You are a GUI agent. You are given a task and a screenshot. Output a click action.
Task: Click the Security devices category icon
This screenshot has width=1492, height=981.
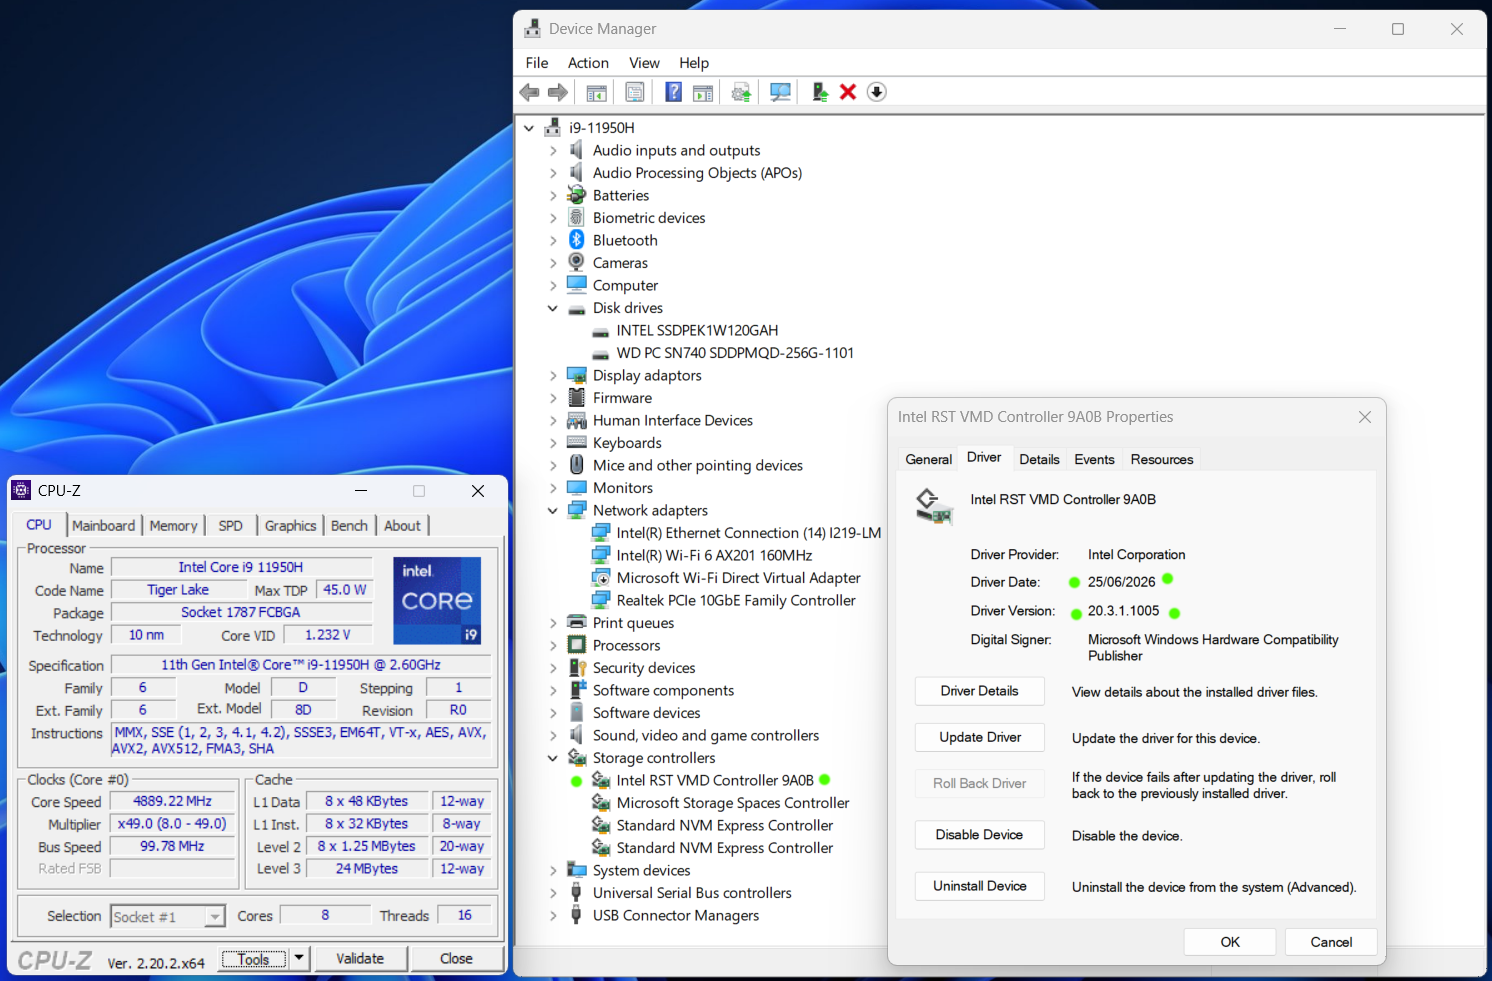point(577,667)
